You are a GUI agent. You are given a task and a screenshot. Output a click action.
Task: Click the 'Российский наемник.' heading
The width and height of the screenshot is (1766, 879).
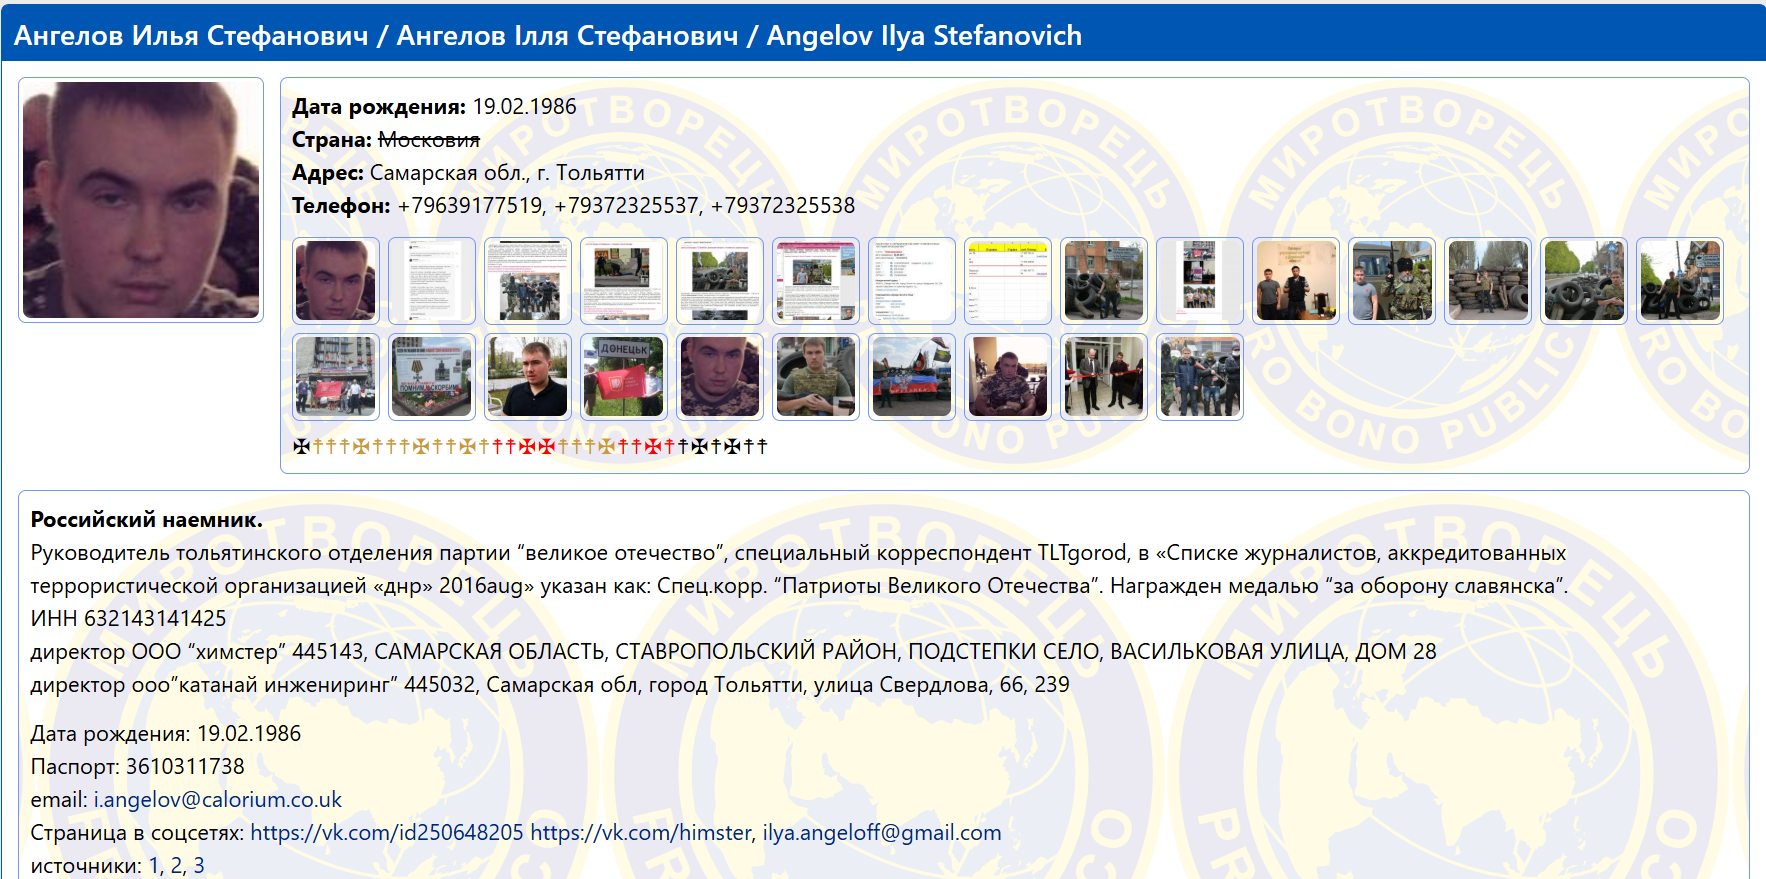pos(147,520)
